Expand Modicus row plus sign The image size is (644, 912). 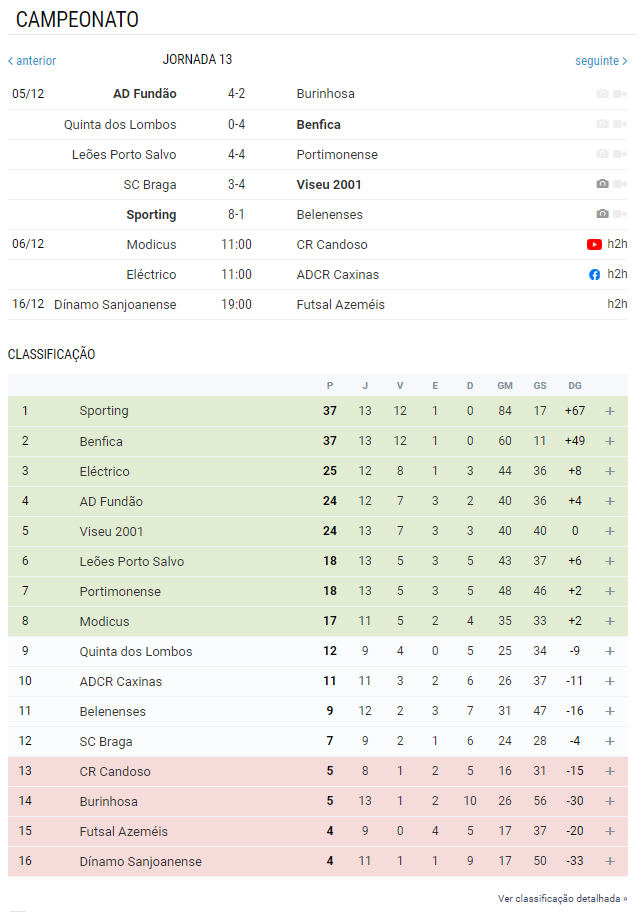[610, 621]
